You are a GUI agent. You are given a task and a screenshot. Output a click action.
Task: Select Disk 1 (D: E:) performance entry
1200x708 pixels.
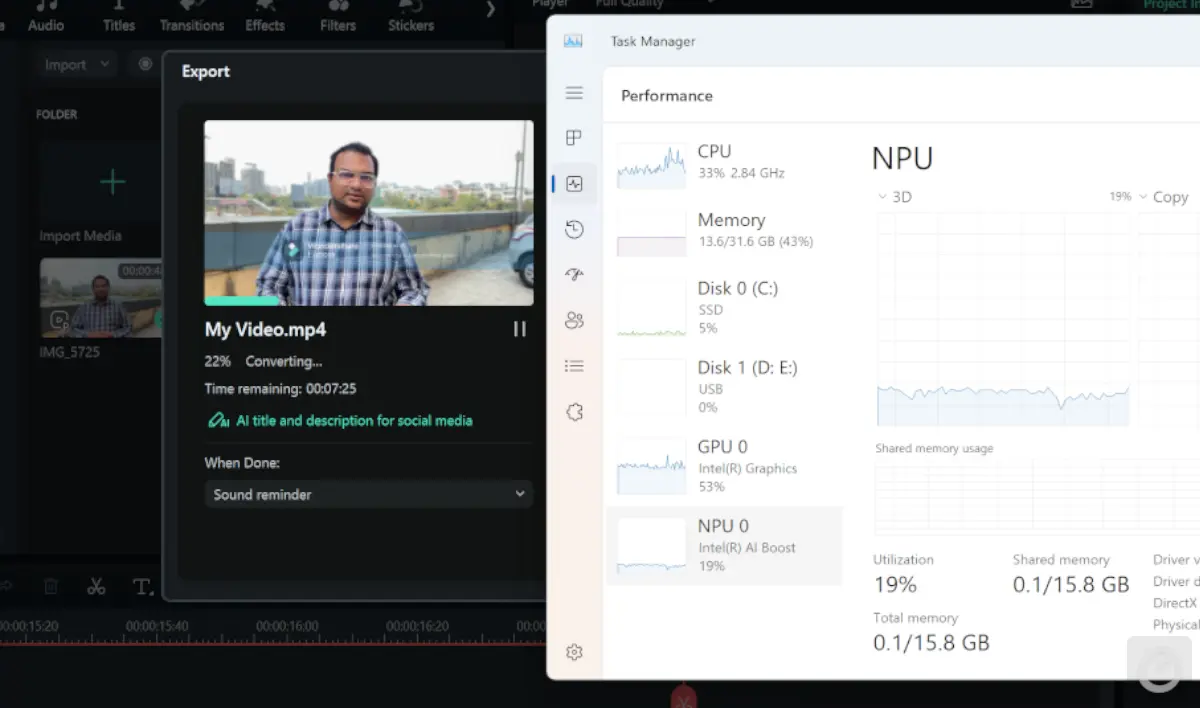point(725,386)
